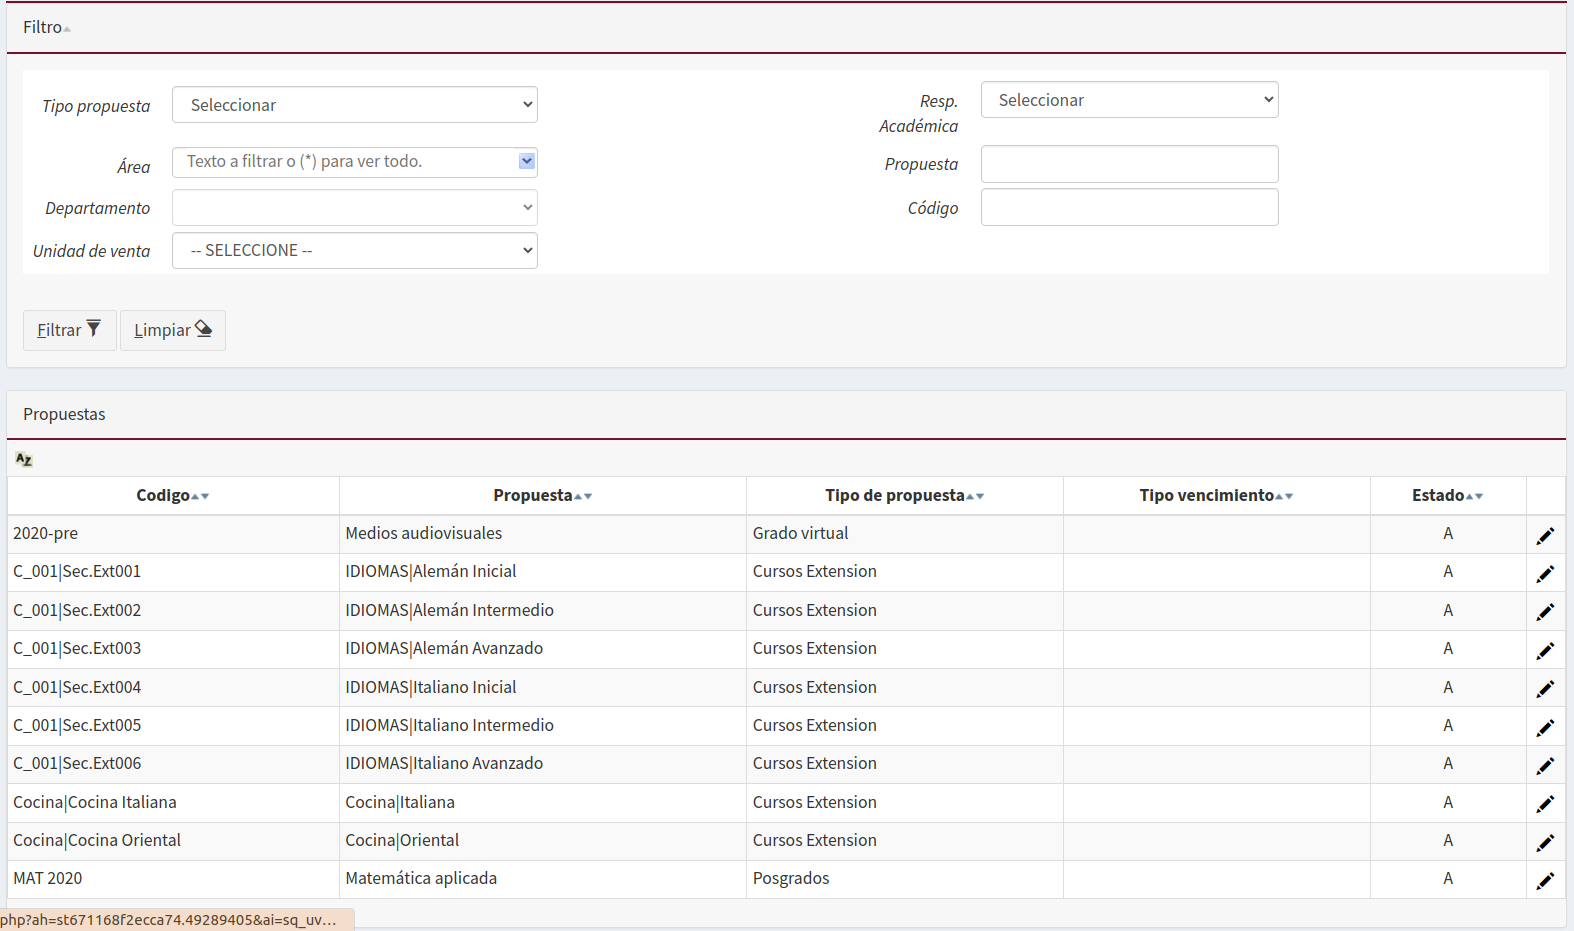Edit Italiano Inicial row pencil icon
Screen dimensions: 1574x931
tap(1545, 689)
